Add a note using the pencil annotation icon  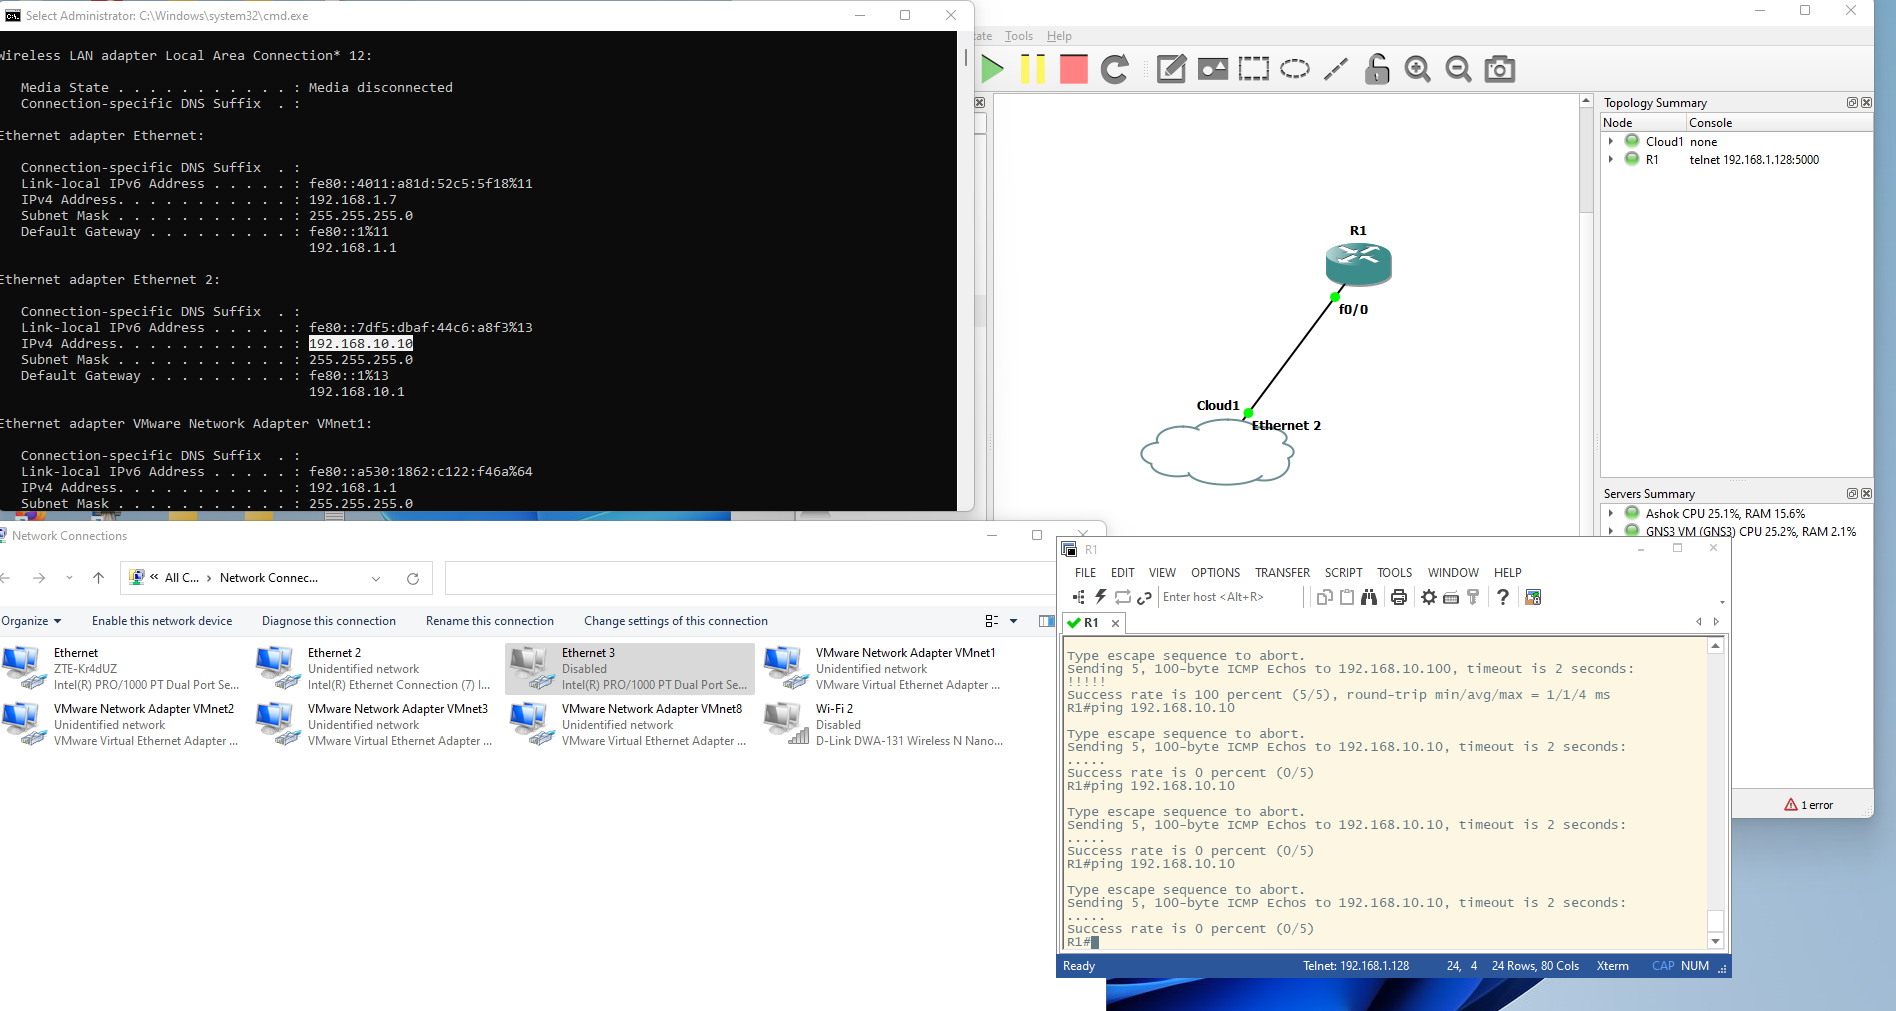tap(1171, 69)
